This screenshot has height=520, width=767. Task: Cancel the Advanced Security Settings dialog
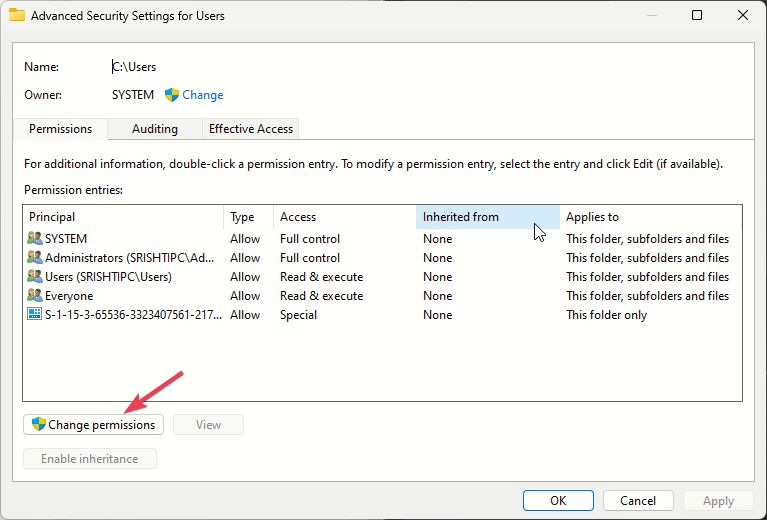638,501
